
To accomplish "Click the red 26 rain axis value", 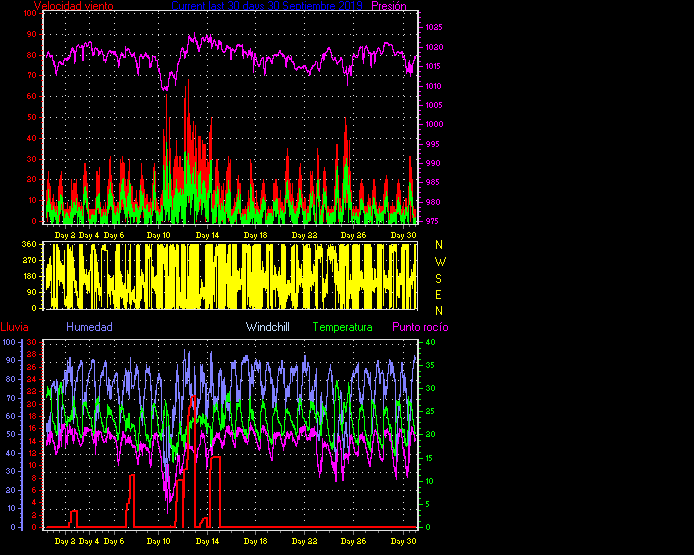I will (31, 367).
